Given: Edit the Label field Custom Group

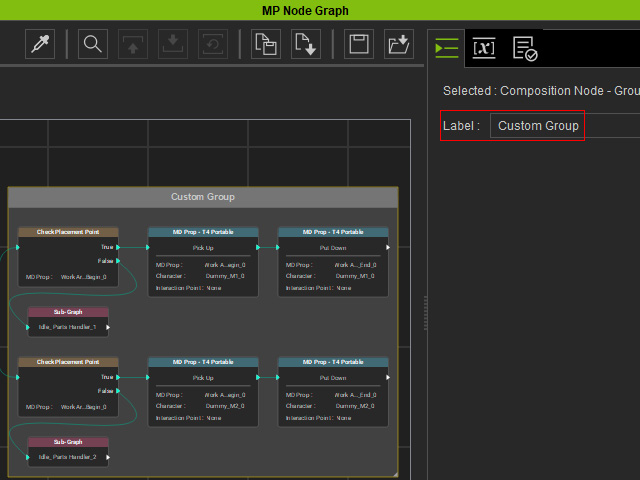Looking at the screenshot, I should click(565, 126).
